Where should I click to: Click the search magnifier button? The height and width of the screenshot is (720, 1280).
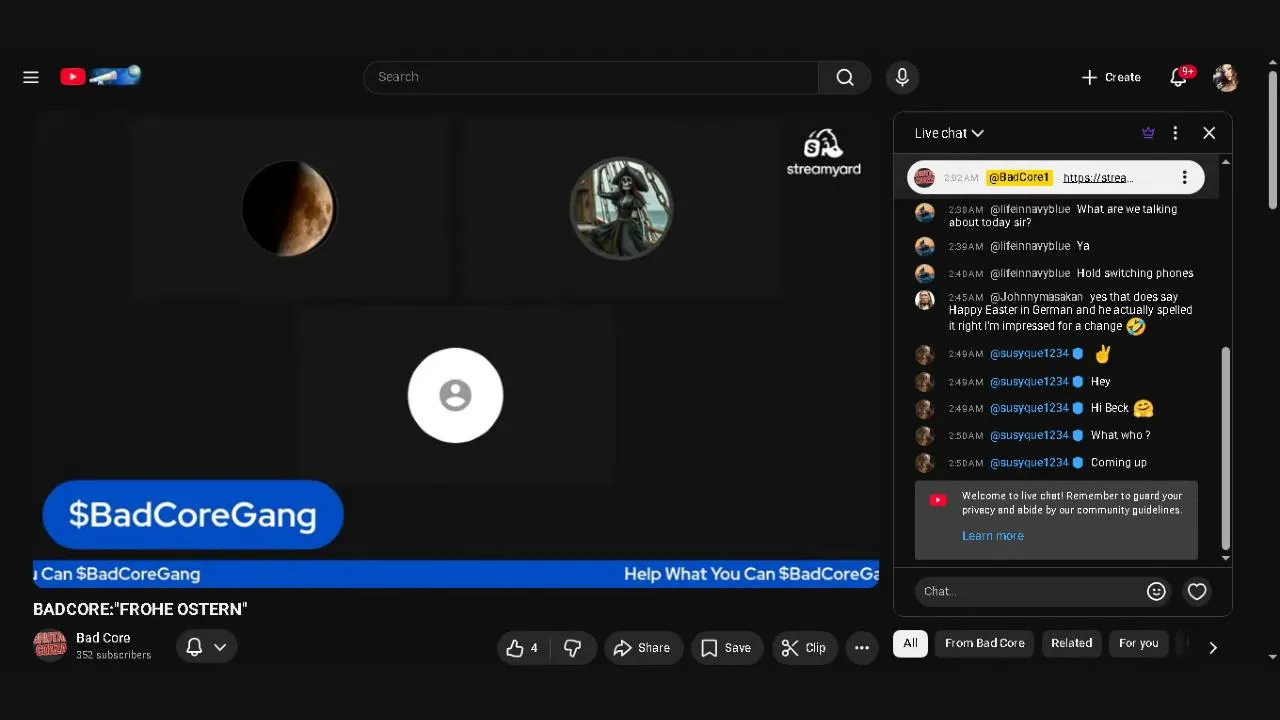click(x=845, y=77)
